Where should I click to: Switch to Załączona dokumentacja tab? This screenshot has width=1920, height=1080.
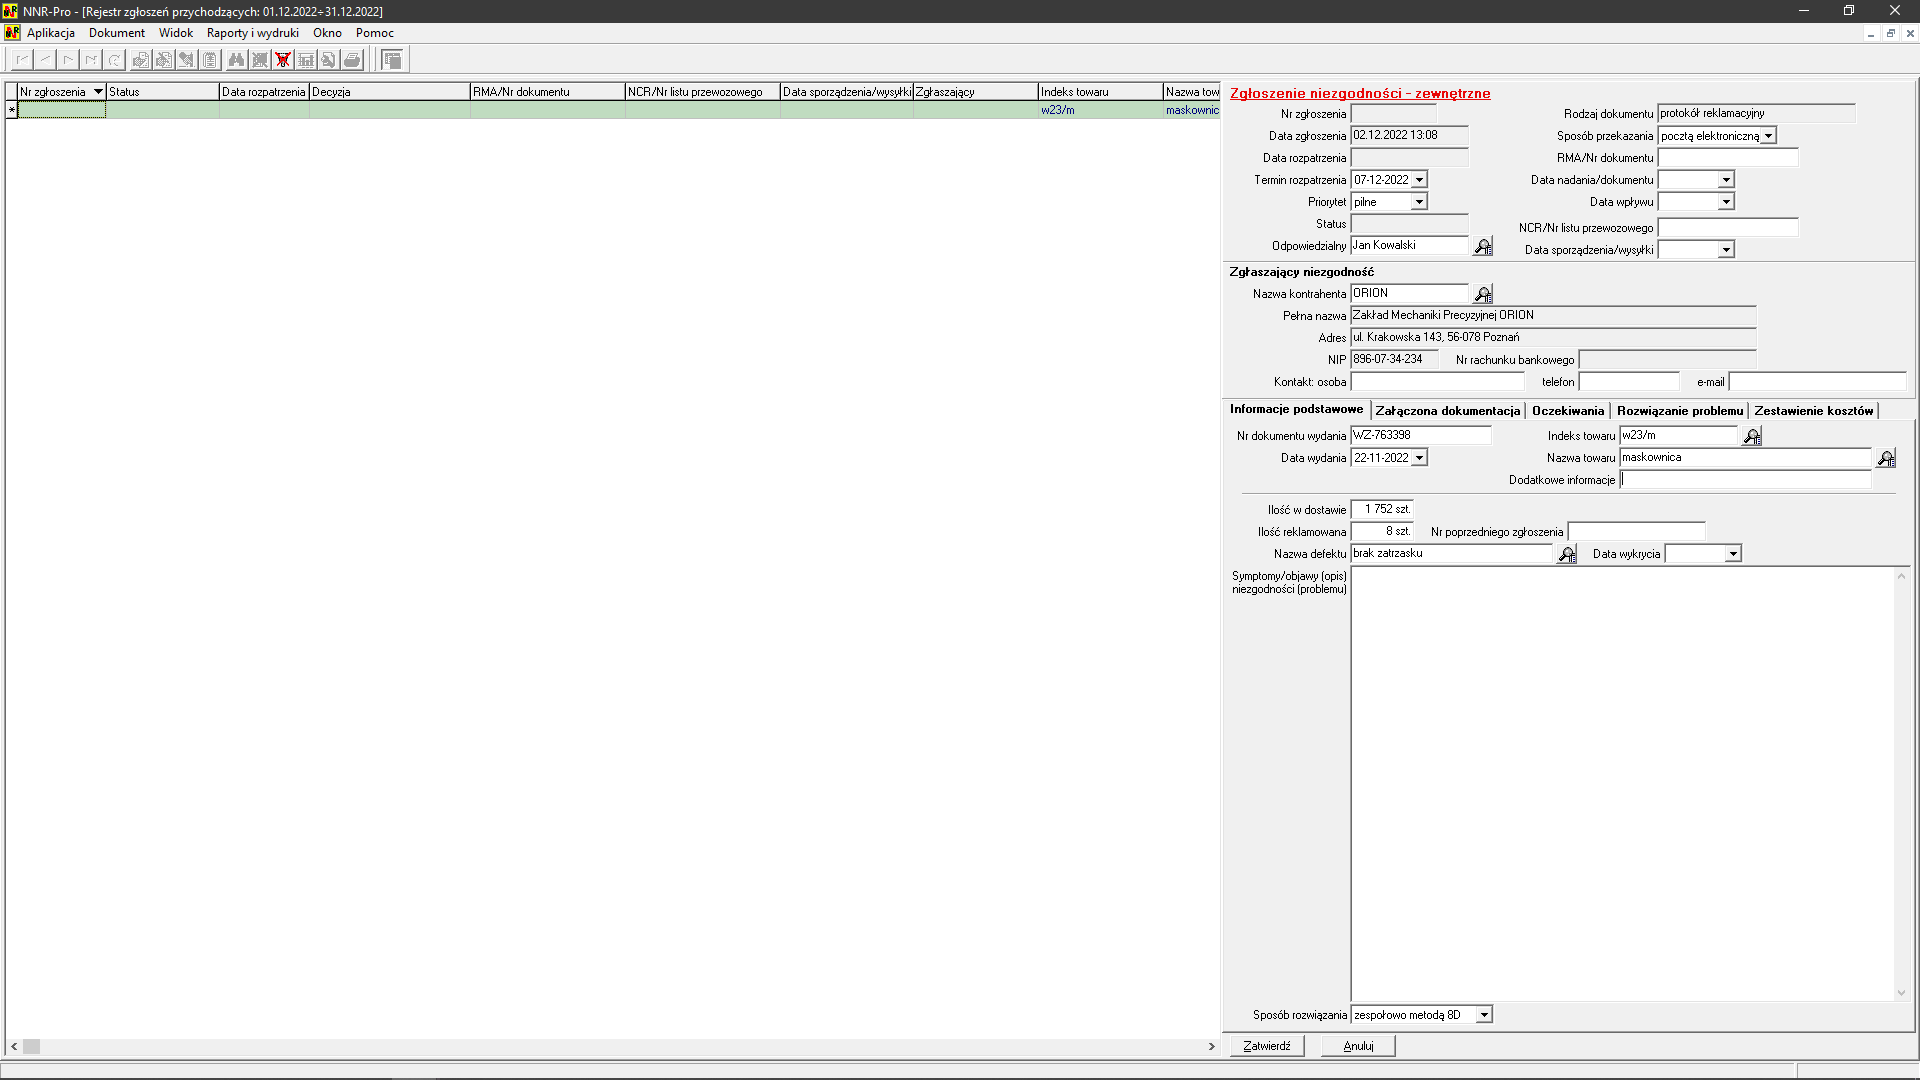pos(1447,411)
